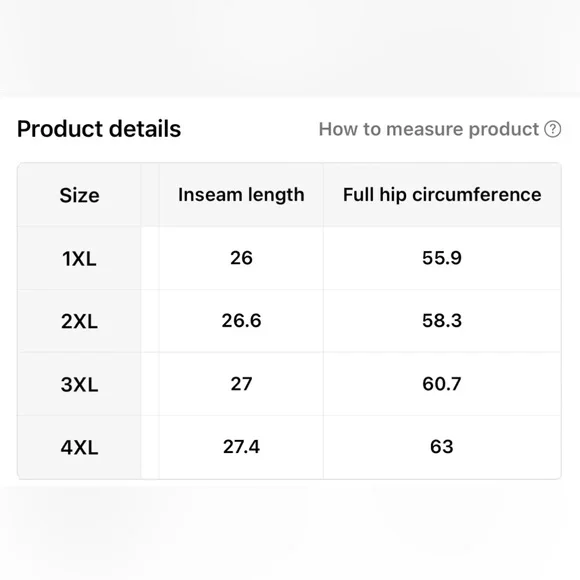Click the 26.6 inseam value for 2XL
580x580 pixels.
(x=241, y=321)
